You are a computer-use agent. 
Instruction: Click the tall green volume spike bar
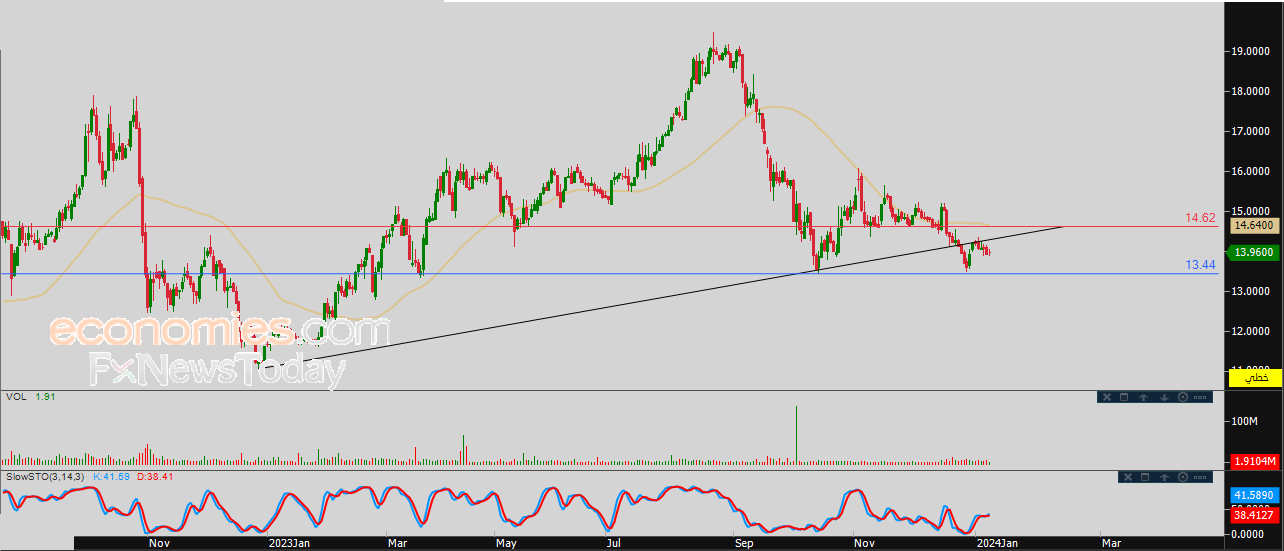(796, 435)
